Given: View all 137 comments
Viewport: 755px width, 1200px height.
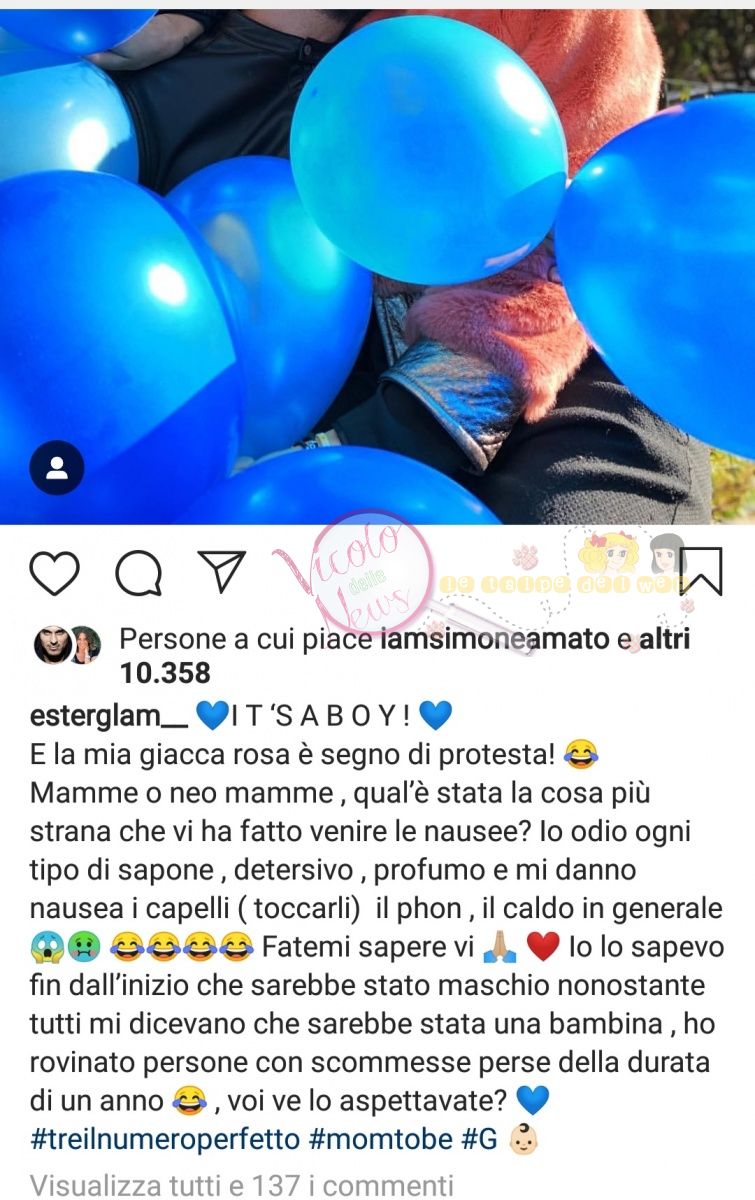Looking at the screenshot, I should 241,1185.
